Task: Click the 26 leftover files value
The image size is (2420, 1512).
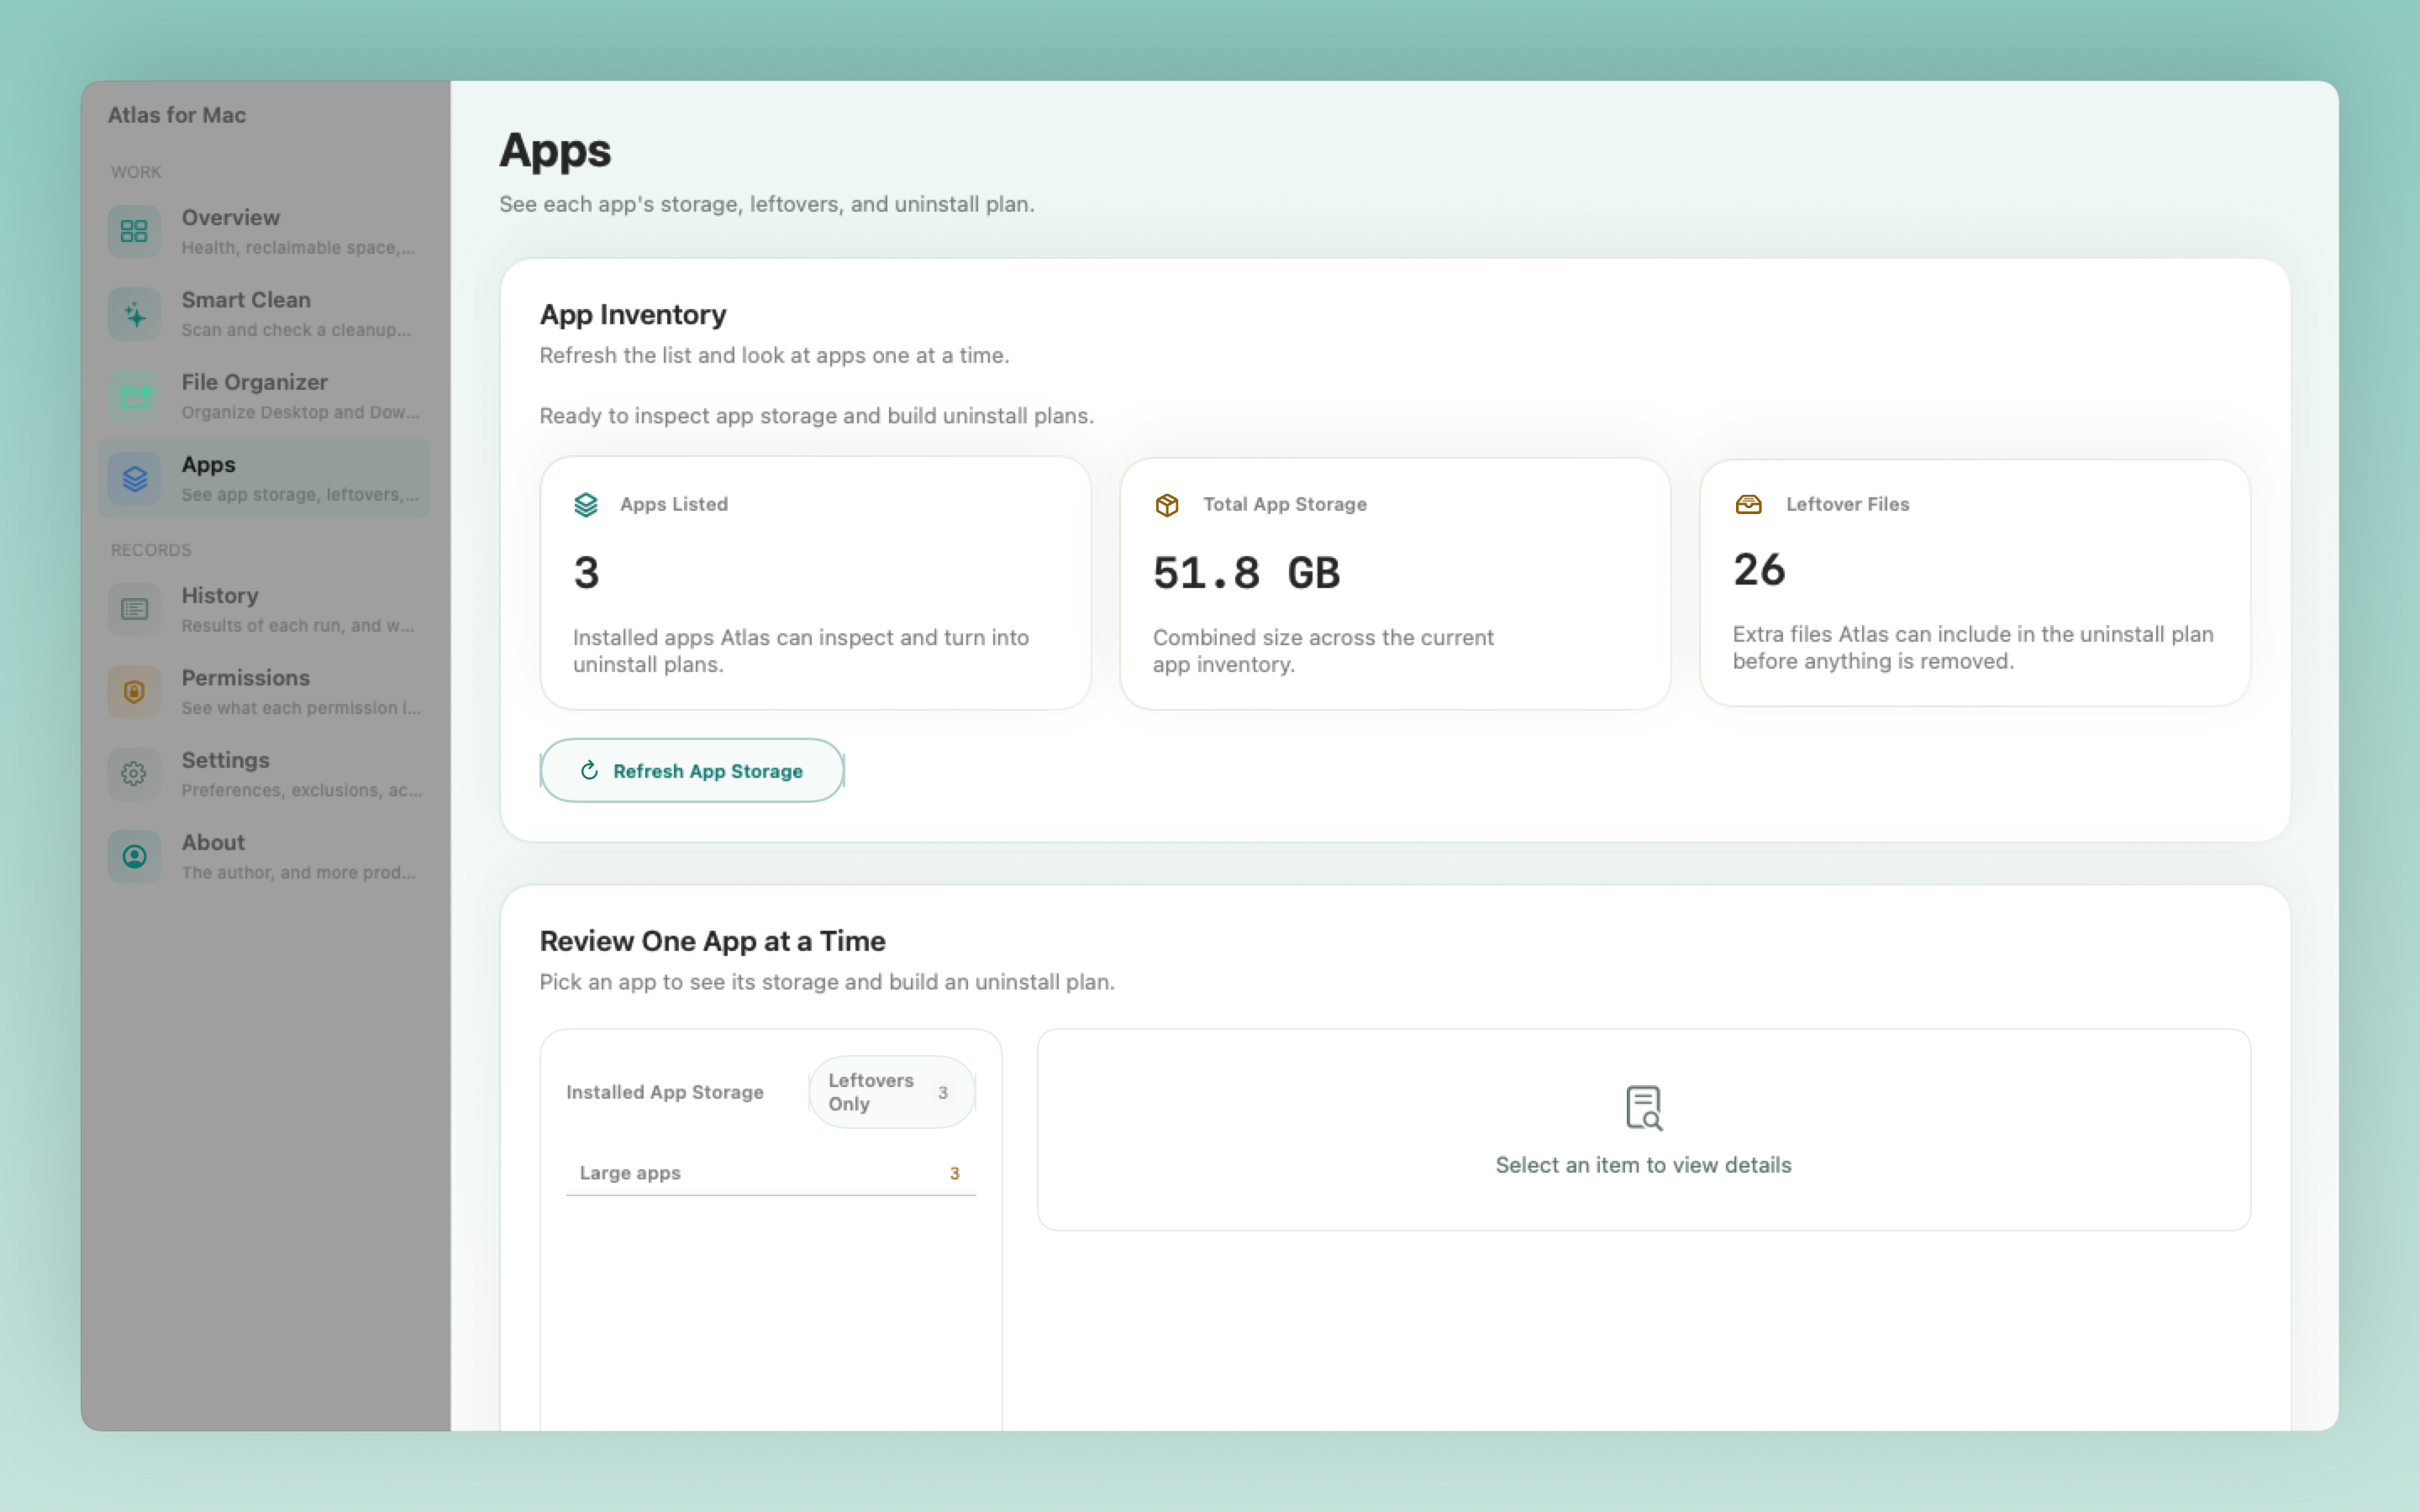Action: tap(1759, 570)
